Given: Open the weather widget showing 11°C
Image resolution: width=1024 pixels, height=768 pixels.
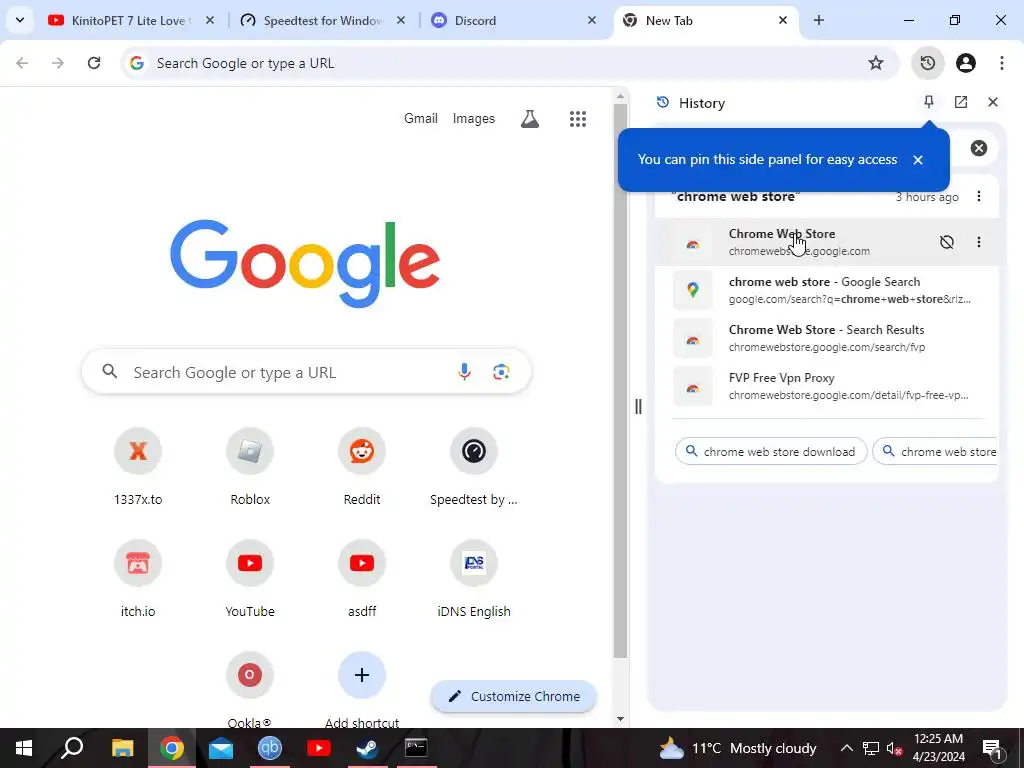Looking at the screenshot, I should coord(737,748).
